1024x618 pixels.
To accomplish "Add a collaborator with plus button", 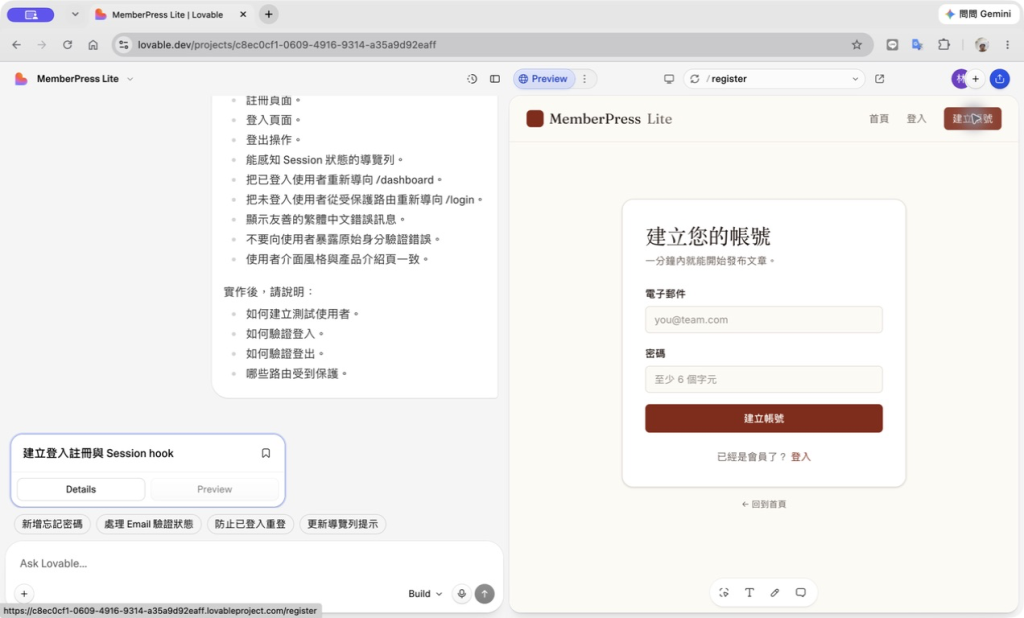I will (x=976, y=79).
